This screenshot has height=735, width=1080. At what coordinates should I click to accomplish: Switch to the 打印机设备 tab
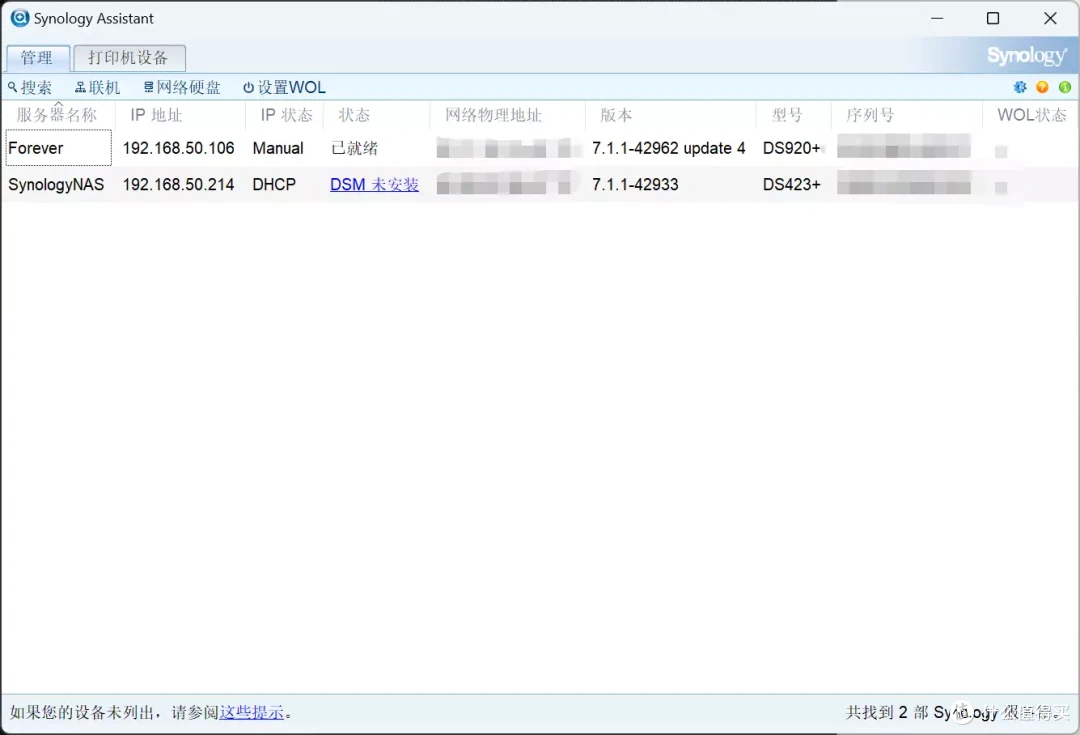click(x=129, y=57)
